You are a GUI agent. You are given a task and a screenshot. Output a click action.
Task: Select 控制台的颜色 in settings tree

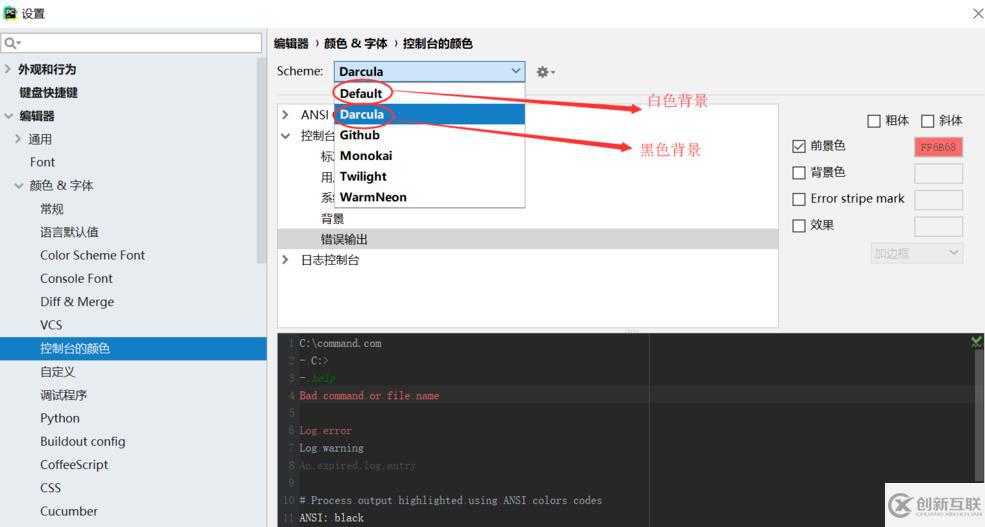click(133, 349)
